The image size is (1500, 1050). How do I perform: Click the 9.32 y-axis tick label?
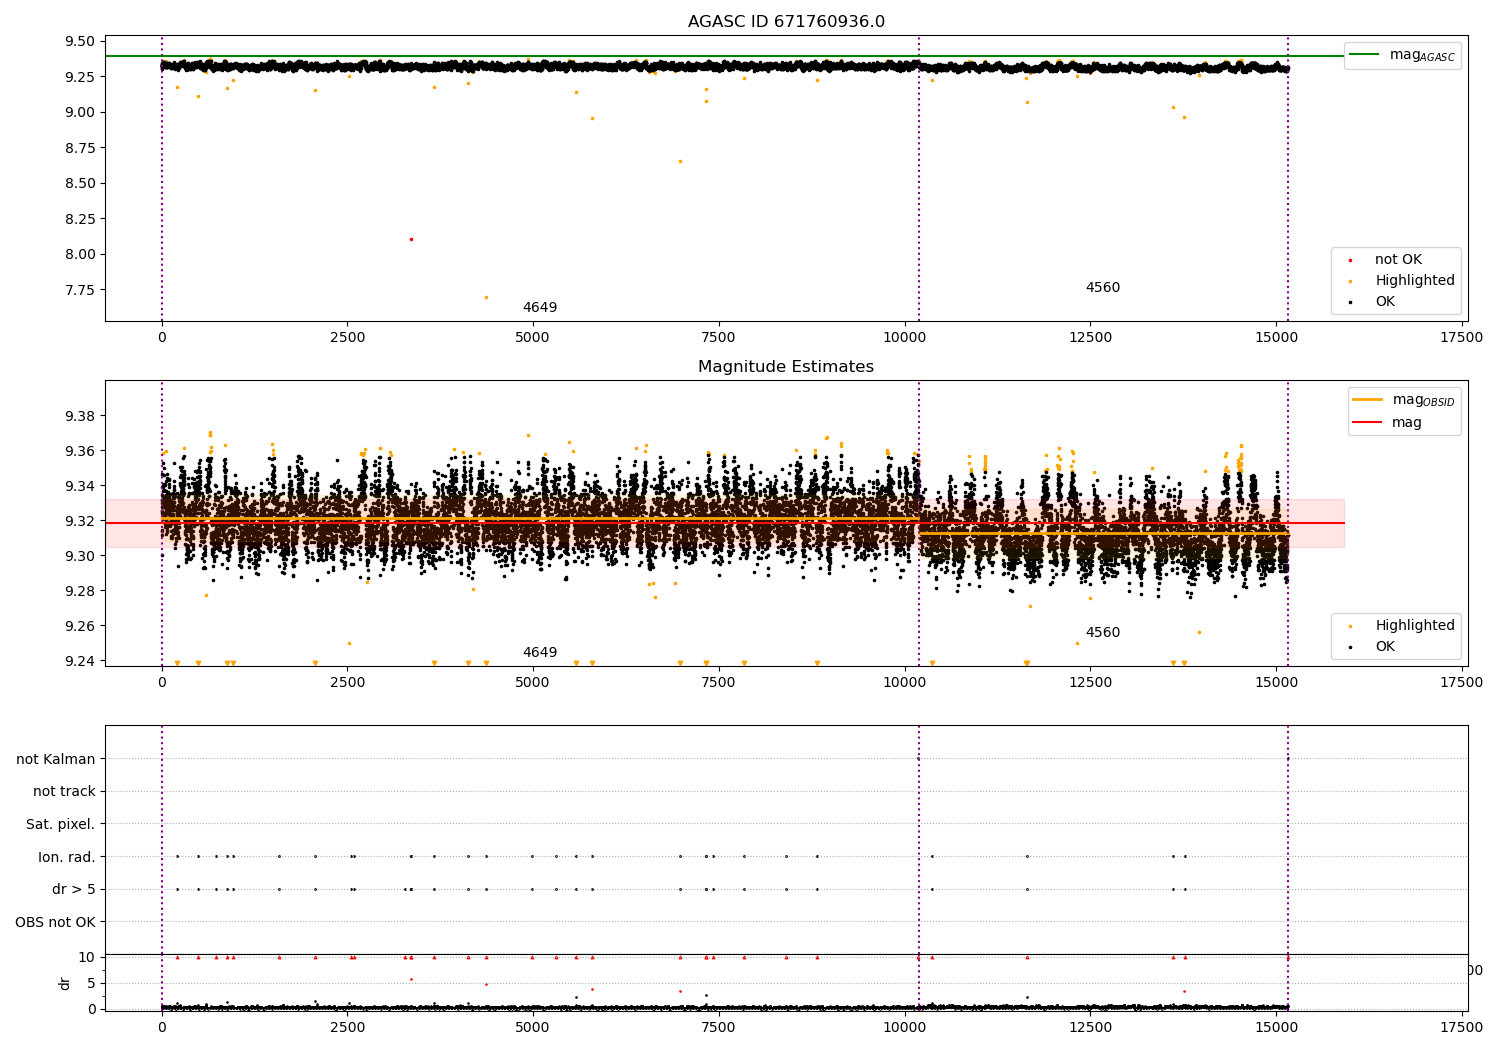click(80, 522)
